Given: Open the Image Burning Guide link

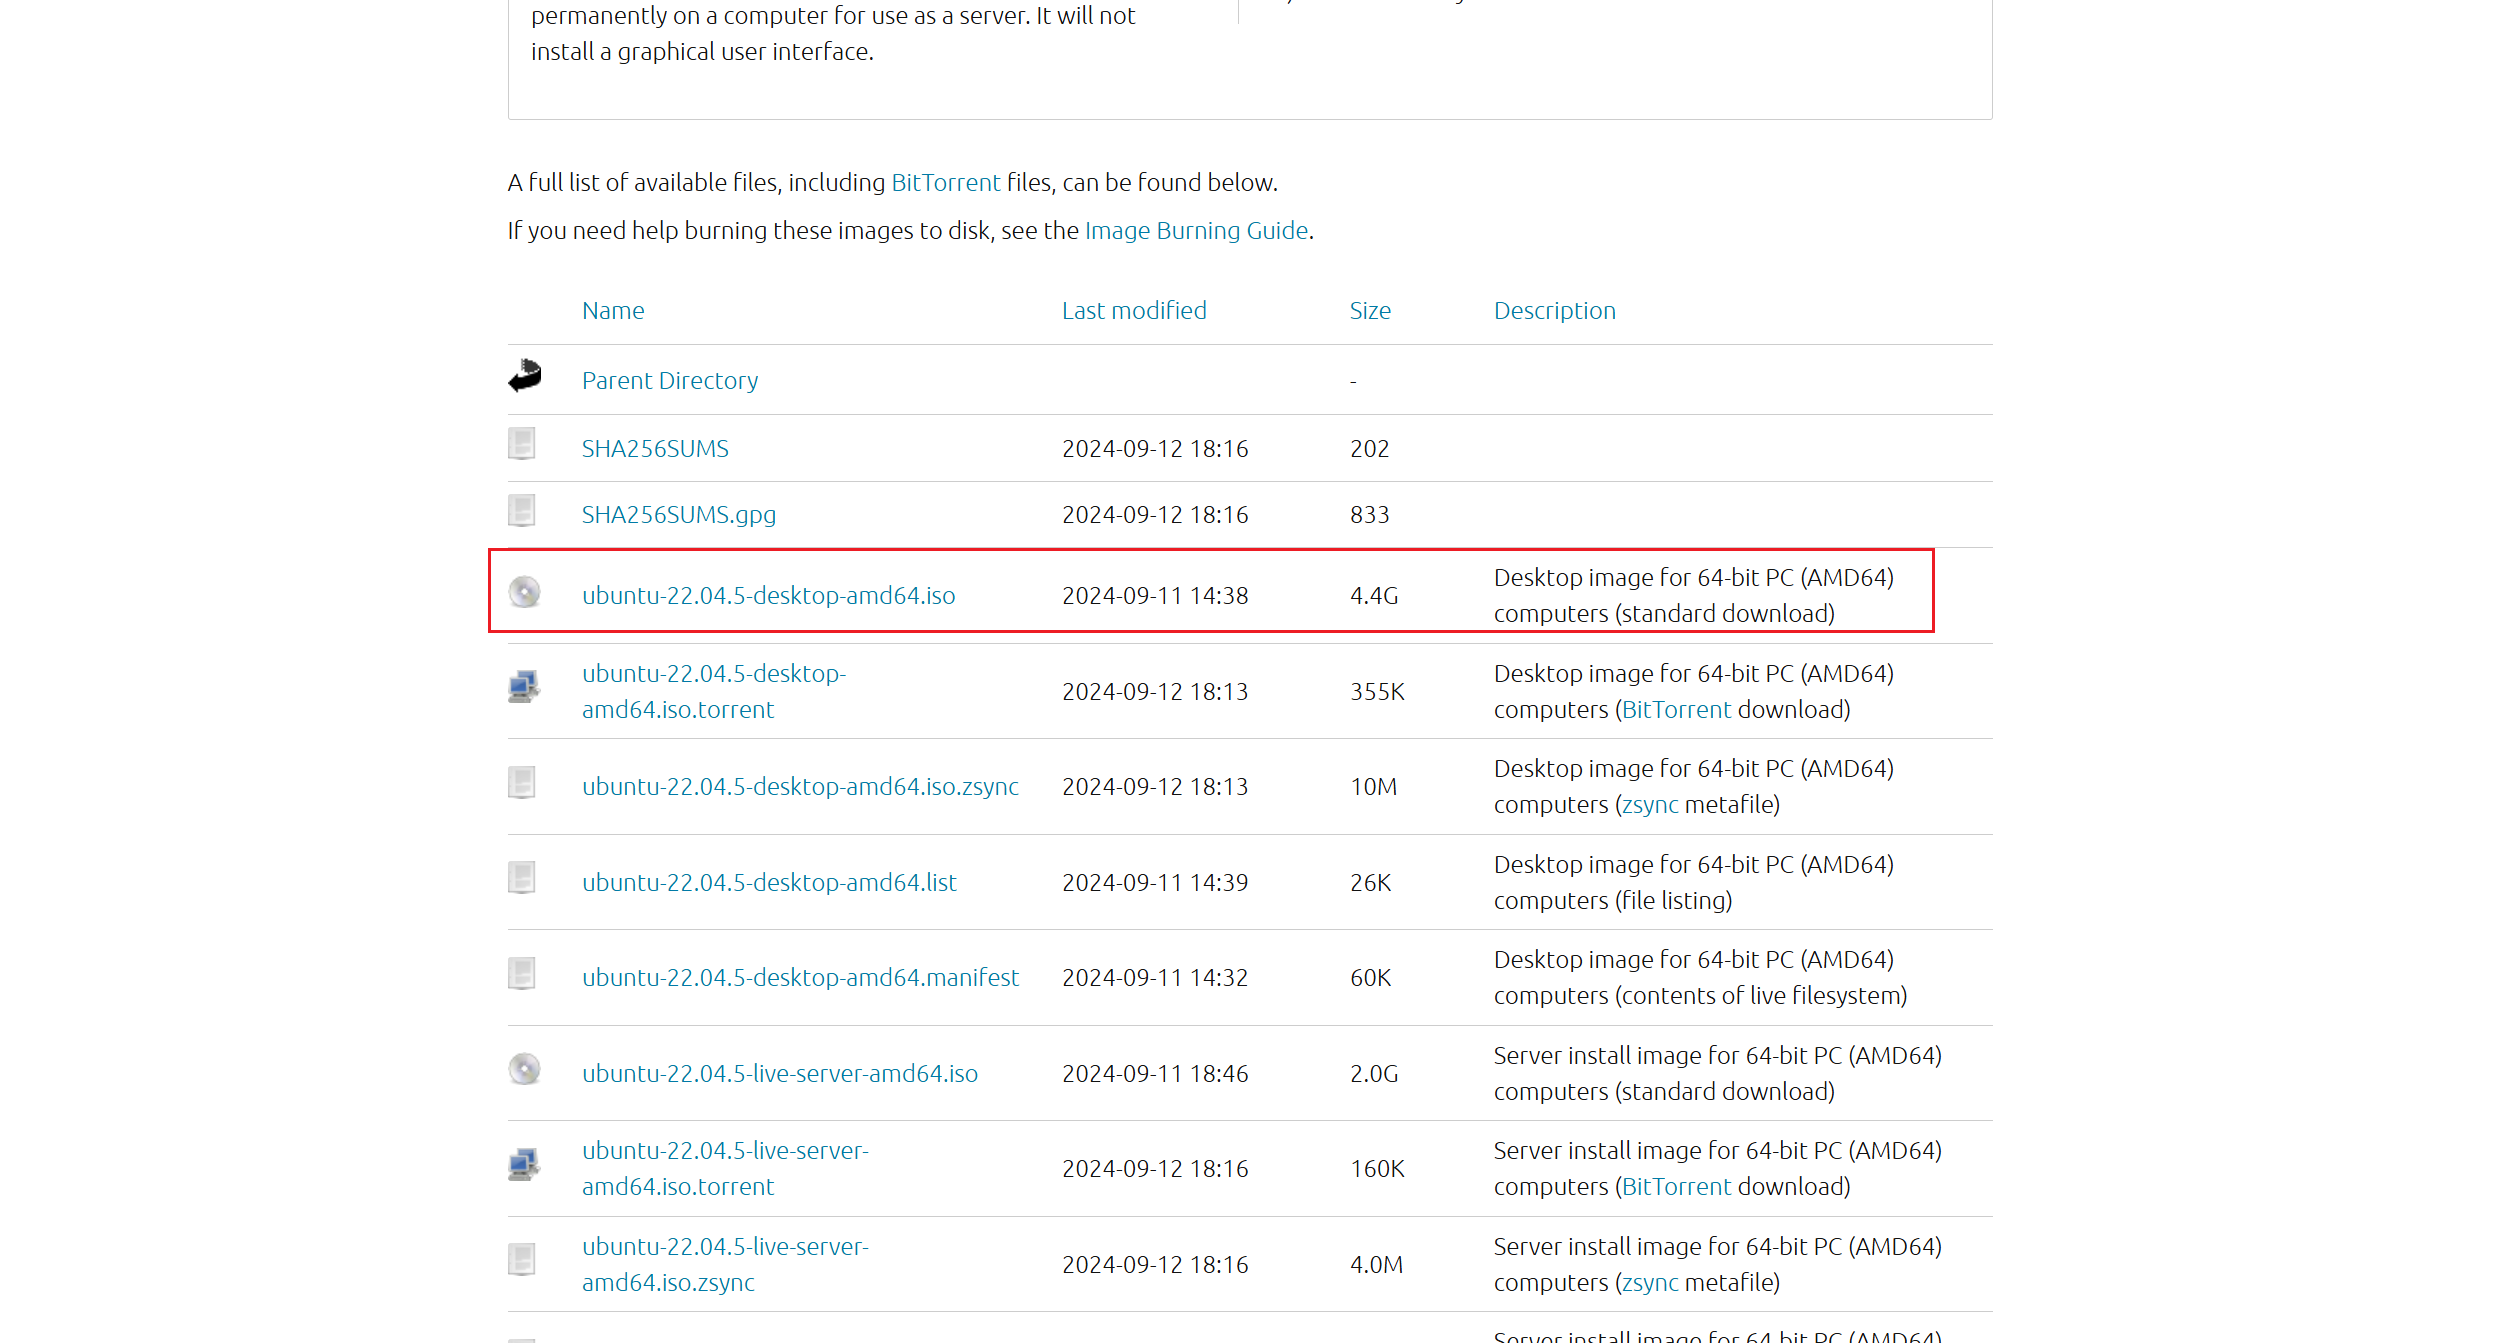Looking at the screenshot, I should pos(1196,231).
